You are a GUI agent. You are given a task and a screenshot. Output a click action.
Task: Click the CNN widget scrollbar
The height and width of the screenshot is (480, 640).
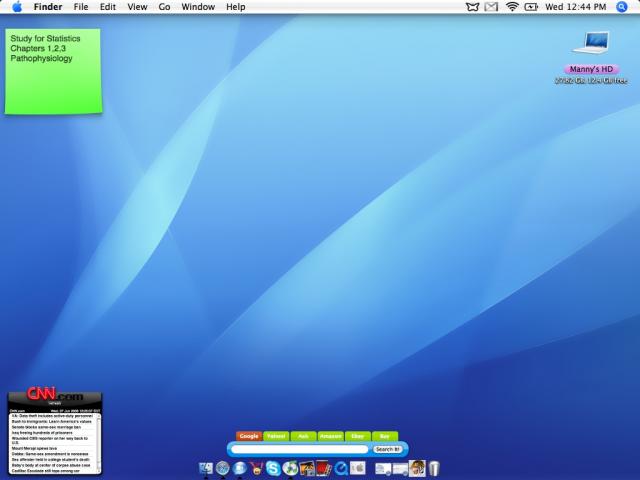pos(98,444)
